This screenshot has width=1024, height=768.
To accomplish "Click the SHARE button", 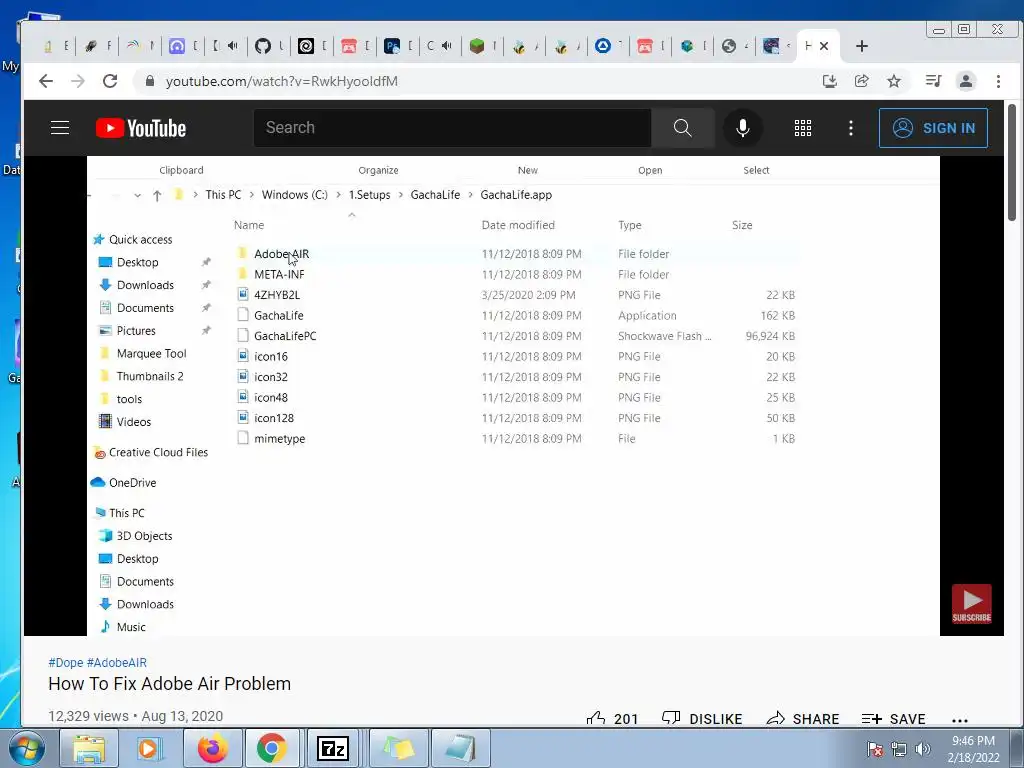I will click(803, 718).
